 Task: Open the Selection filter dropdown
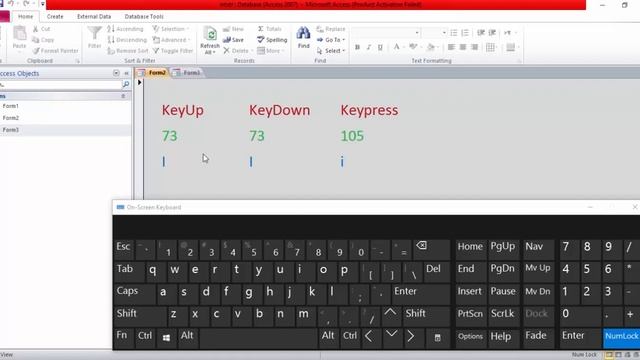point(171,29)
